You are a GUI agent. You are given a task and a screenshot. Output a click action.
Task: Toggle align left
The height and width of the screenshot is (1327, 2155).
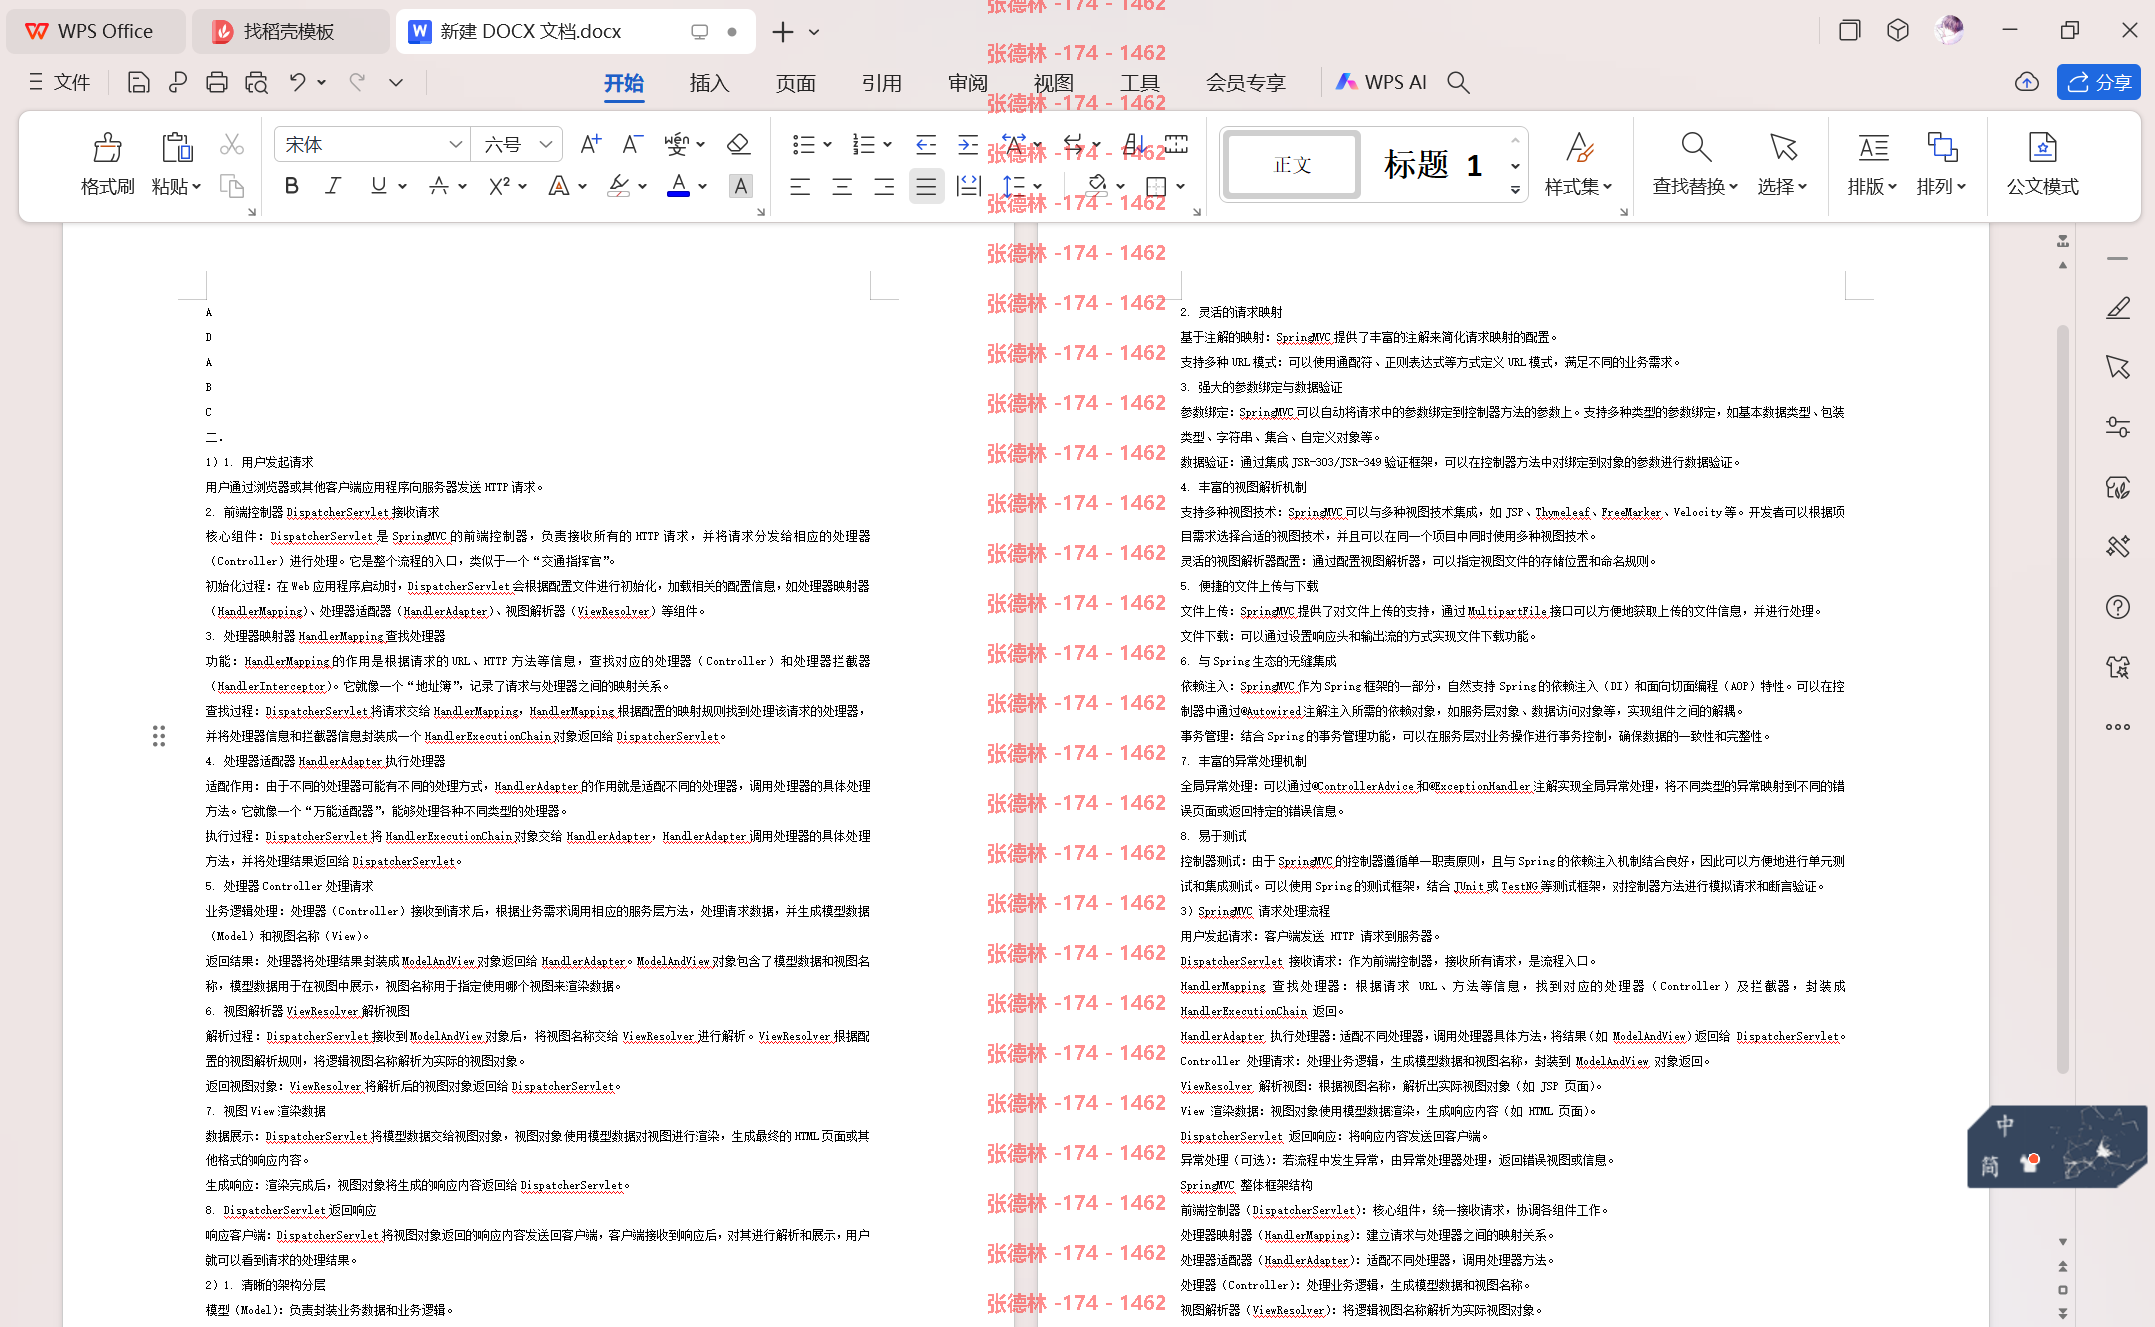click(x=800, y=186)
